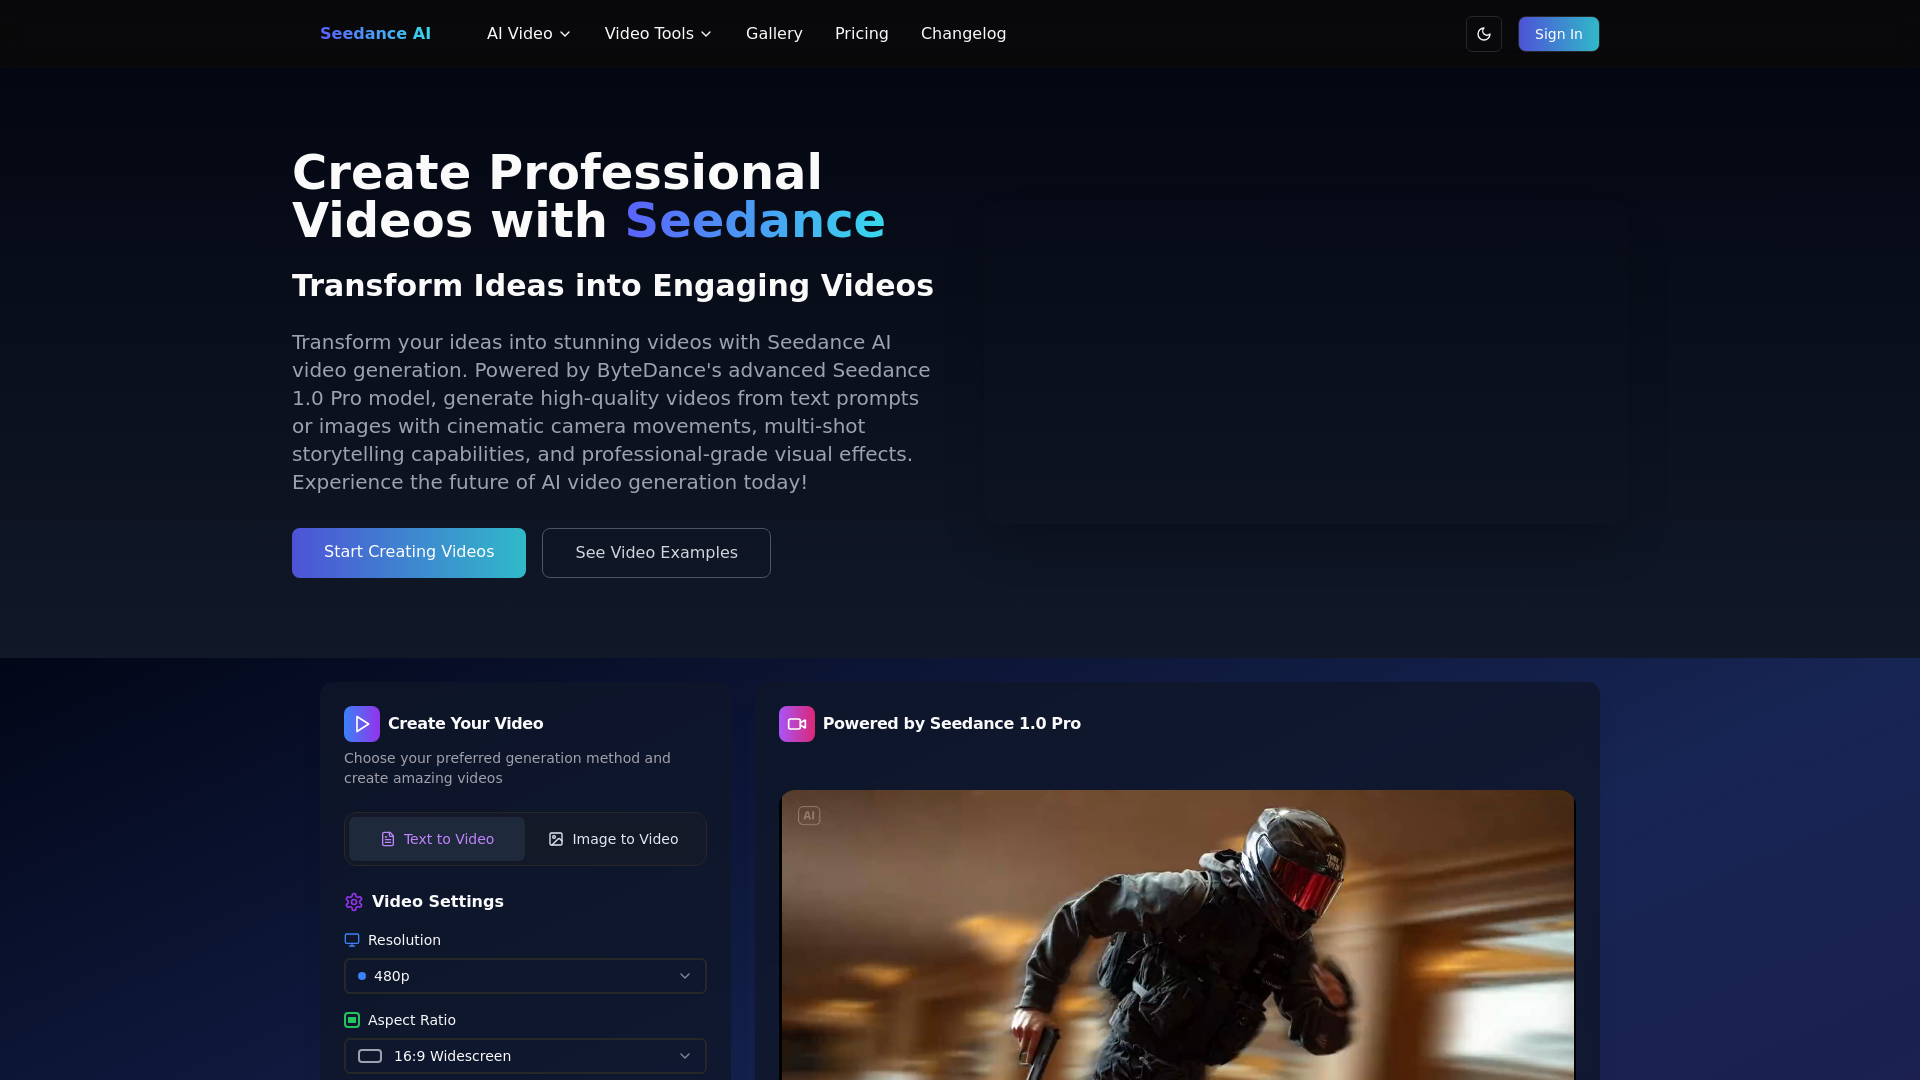Image resolution: width=1920 pixels, height=1080 pixels.
Task: Click the Video Settings gear icon
Action: tap(354, 902)
